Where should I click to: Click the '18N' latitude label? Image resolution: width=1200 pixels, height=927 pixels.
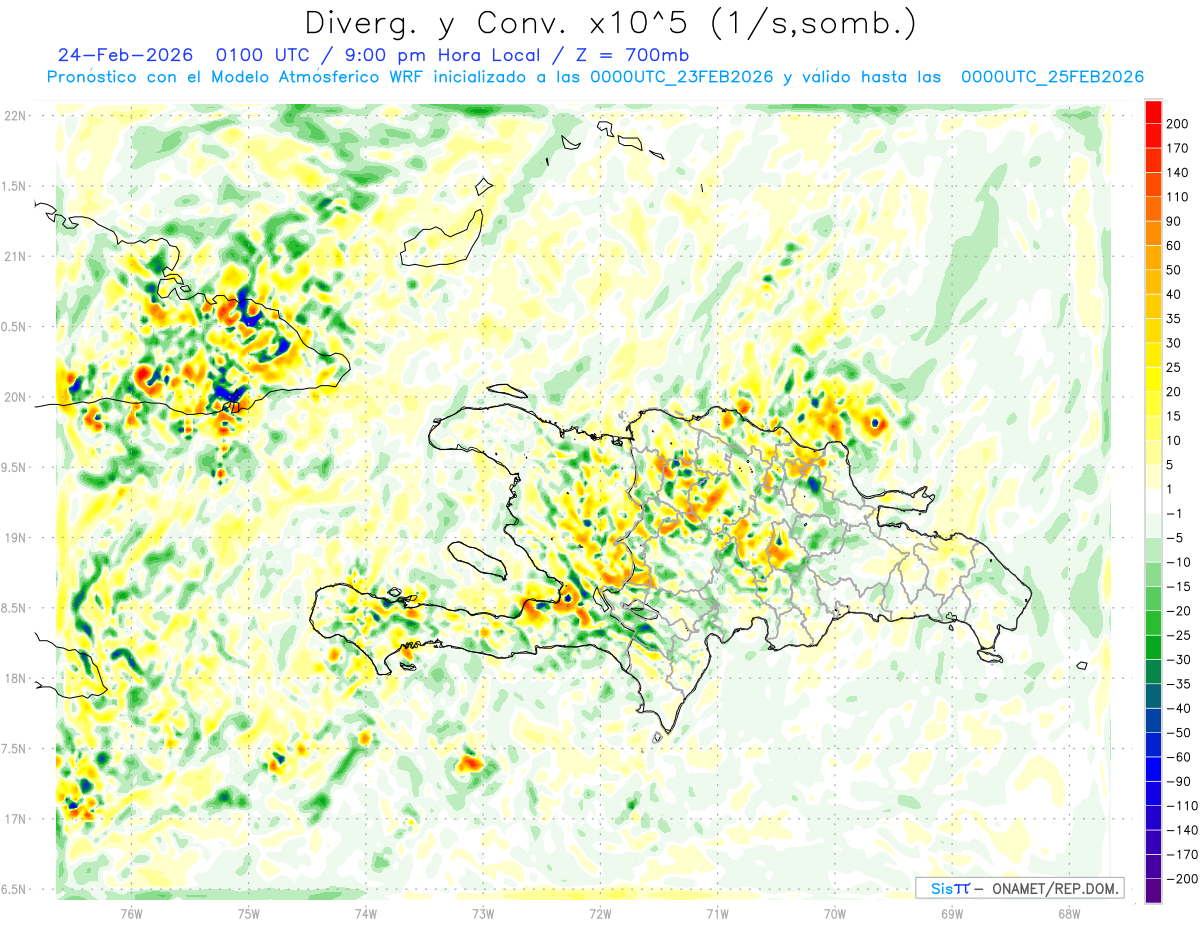(x=14, y=679)
